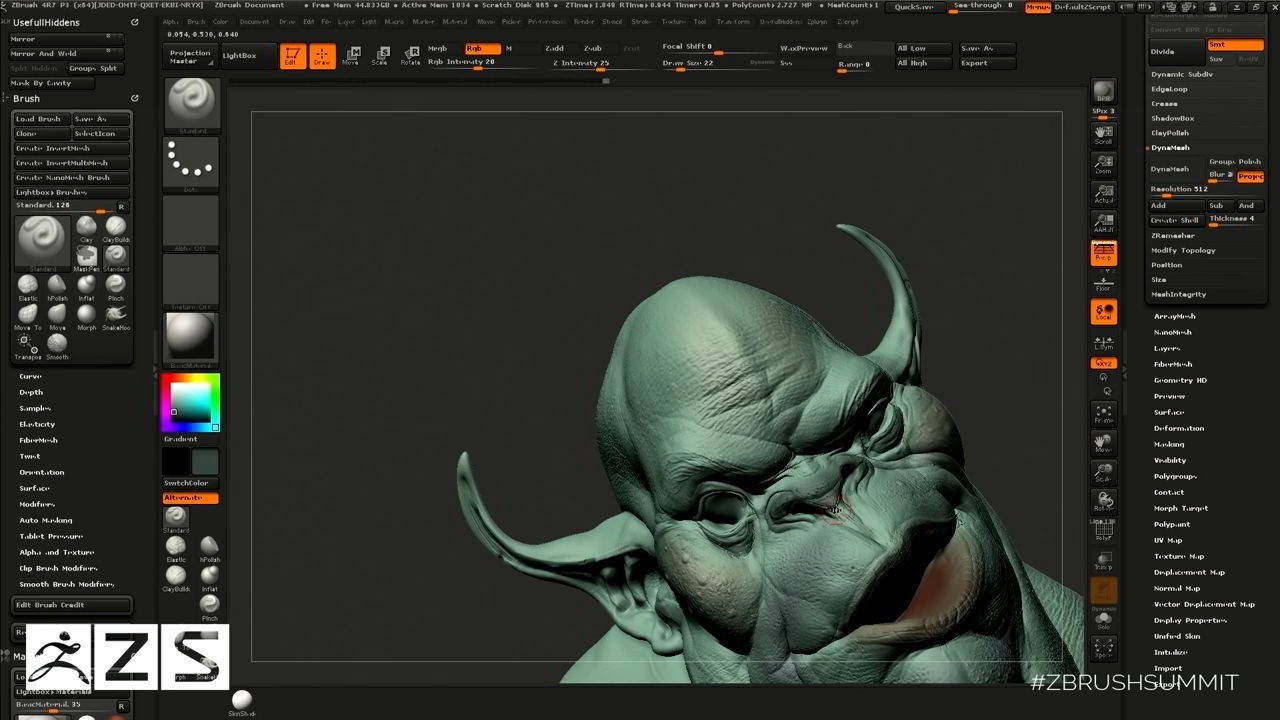Viewport: 1280px width, 720px height.
Task: Select the Move tool in the top toolbar
Action: pyautogui.click(x=352, y=56)
